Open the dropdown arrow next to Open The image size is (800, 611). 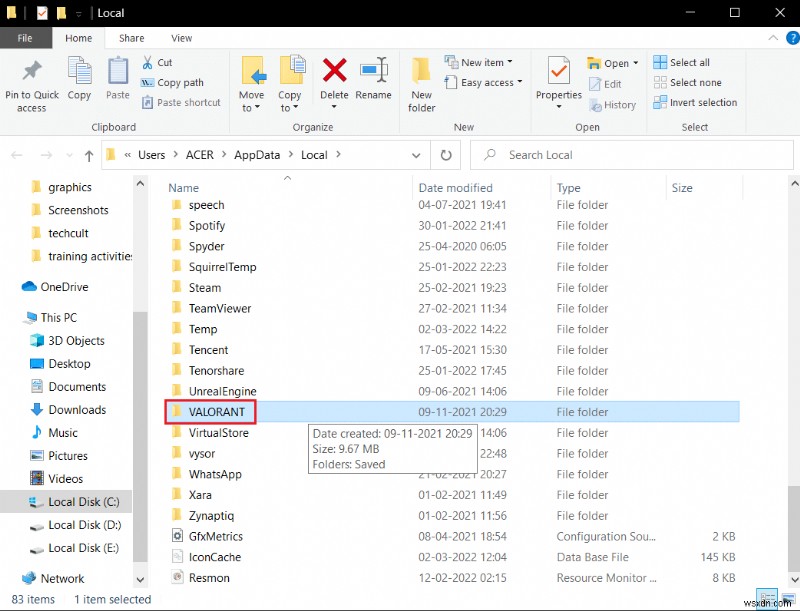636,63
